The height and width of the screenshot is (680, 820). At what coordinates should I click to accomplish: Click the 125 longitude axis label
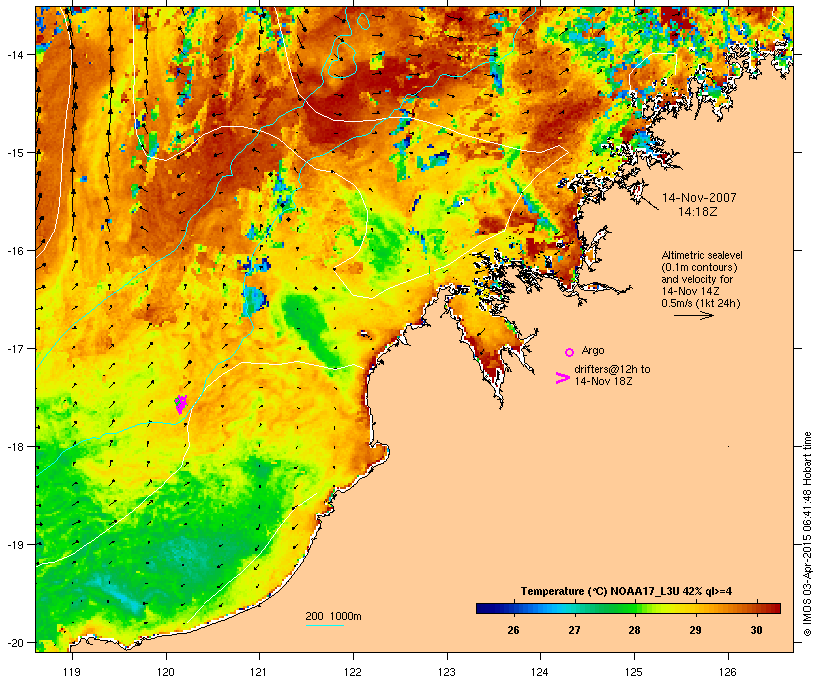point(634,672)
